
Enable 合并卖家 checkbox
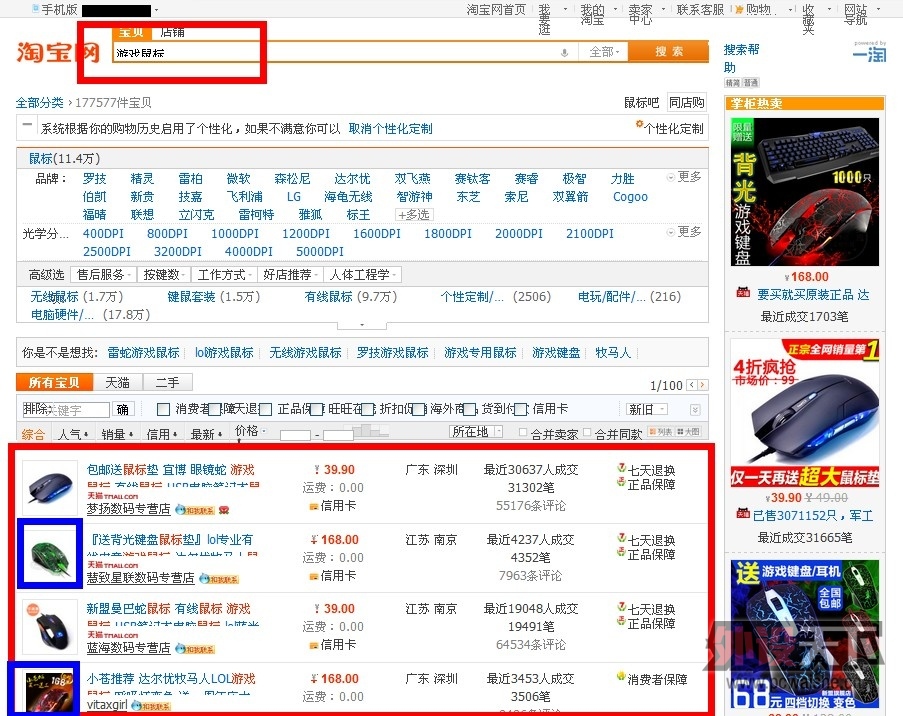click(x=523, y=432)
